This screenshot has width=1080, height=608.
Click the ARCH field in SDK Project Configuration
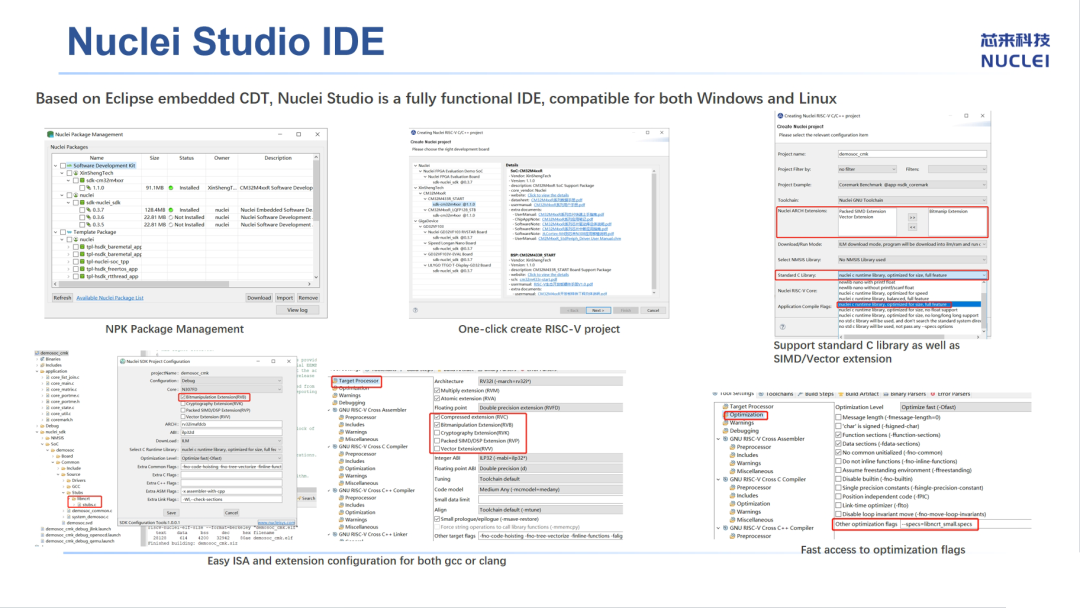pyautogui.click(x=231, y=424)
